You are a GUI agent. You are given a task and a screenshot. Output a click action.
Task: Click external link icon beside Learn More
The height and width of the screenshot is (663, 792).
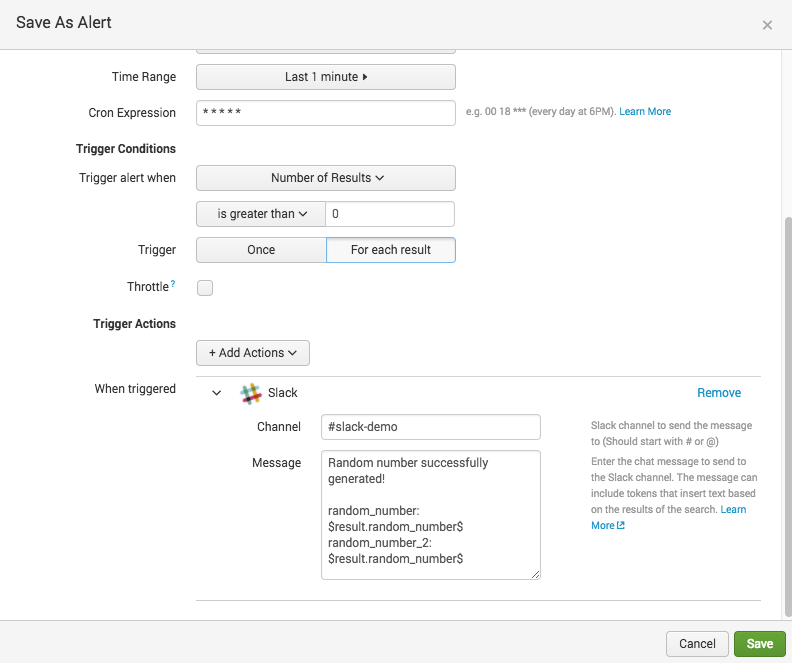point(621,526)
